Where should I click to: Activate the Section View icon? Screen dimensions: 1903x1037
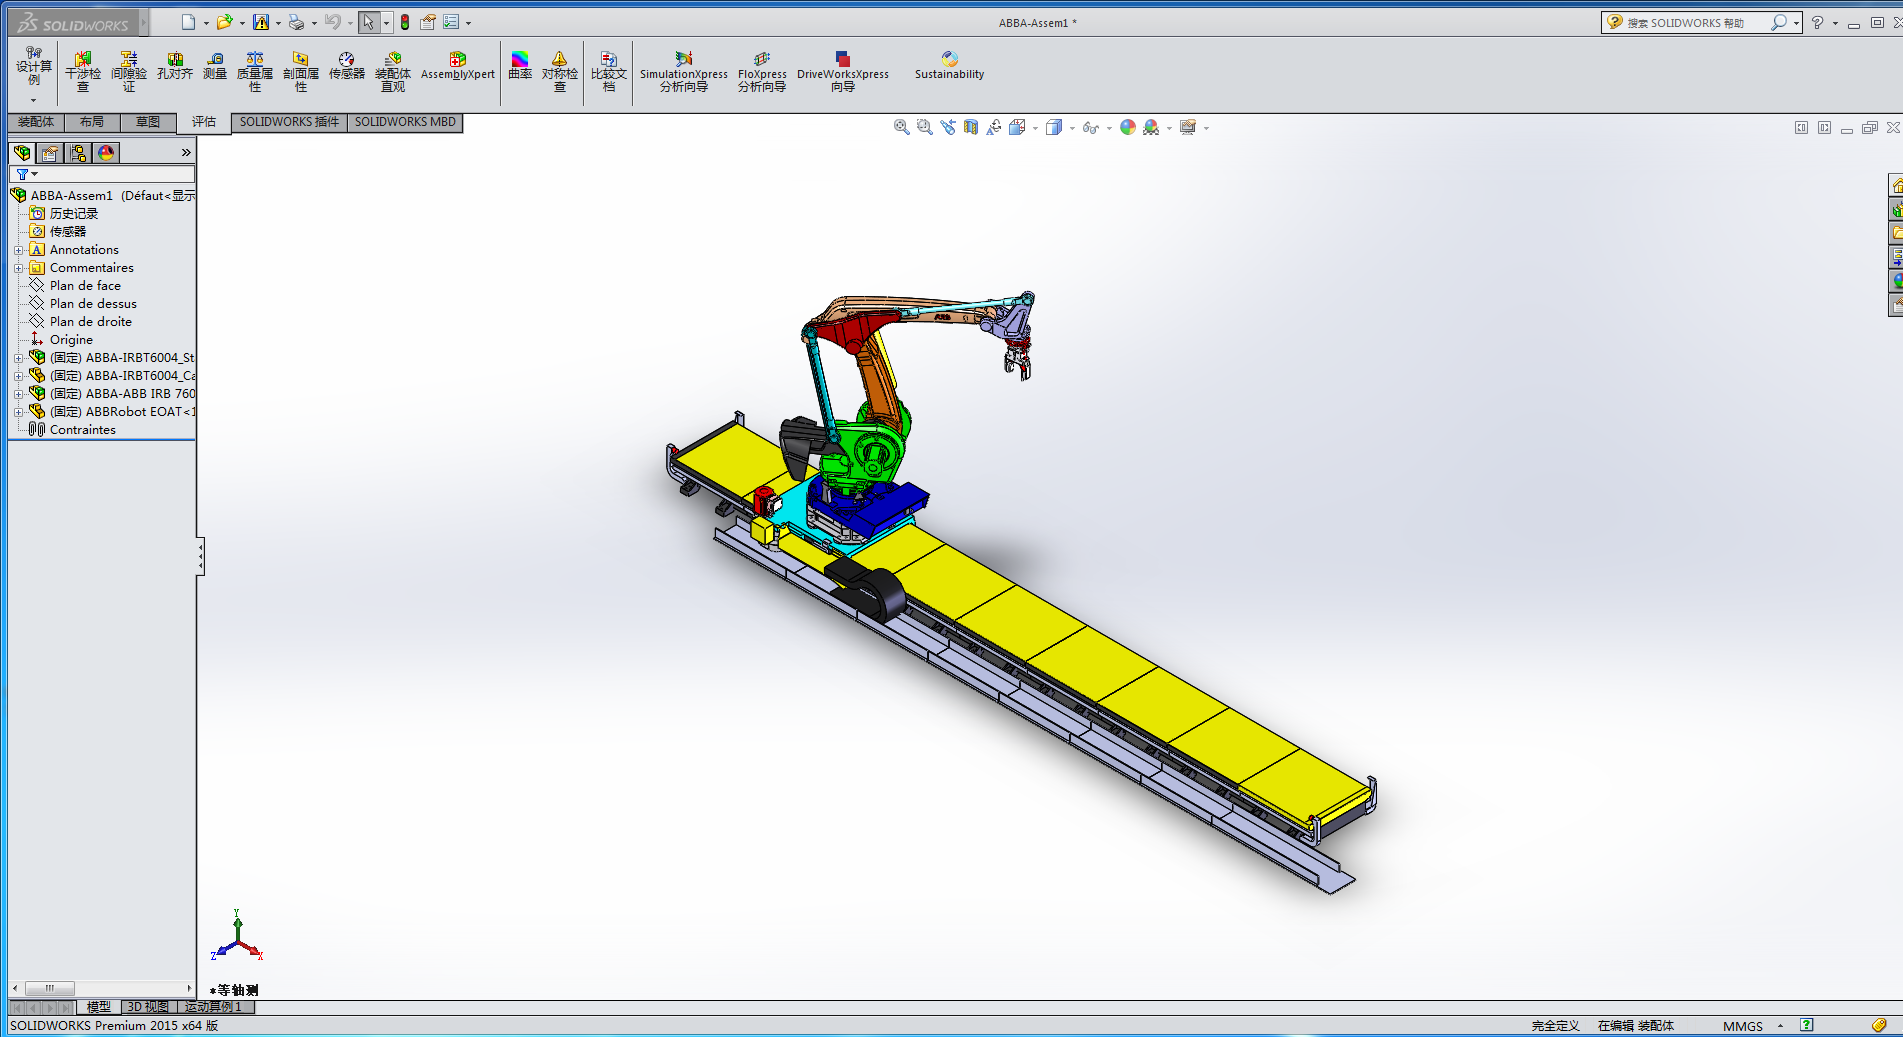(x=970, y=127)
